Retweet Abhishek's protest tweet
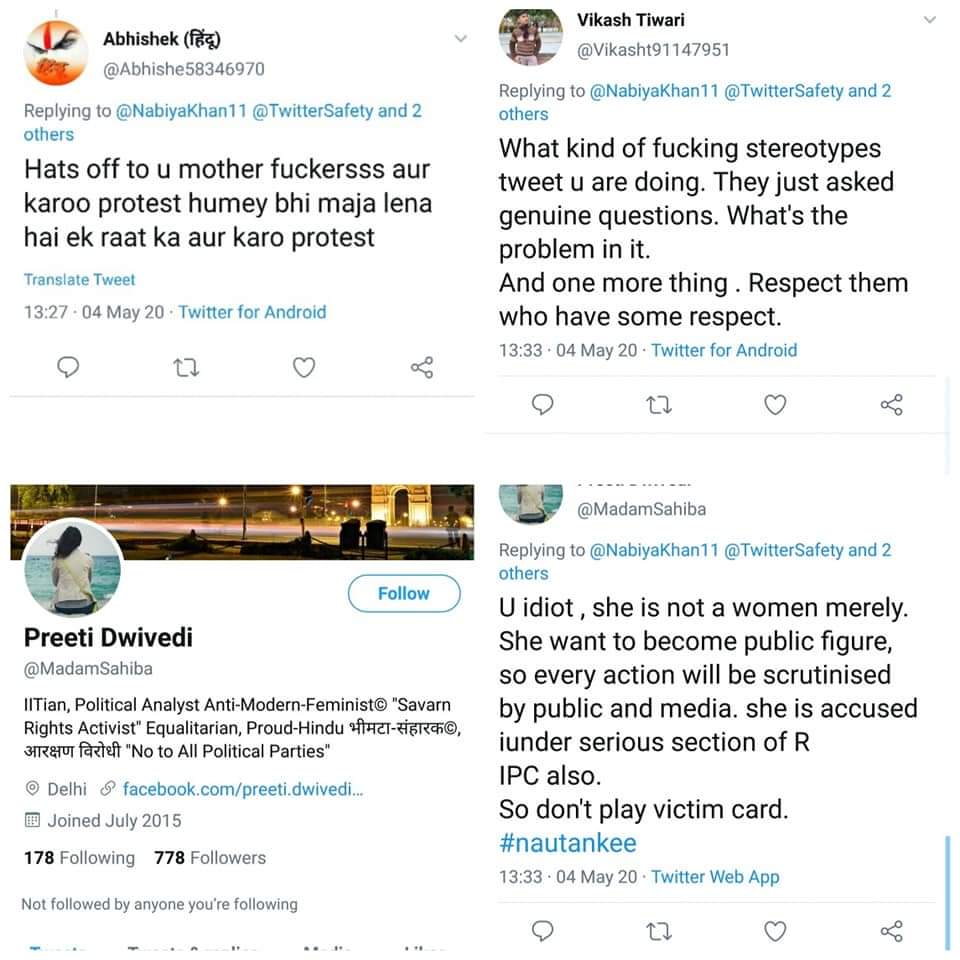 (x=186, y=368)
